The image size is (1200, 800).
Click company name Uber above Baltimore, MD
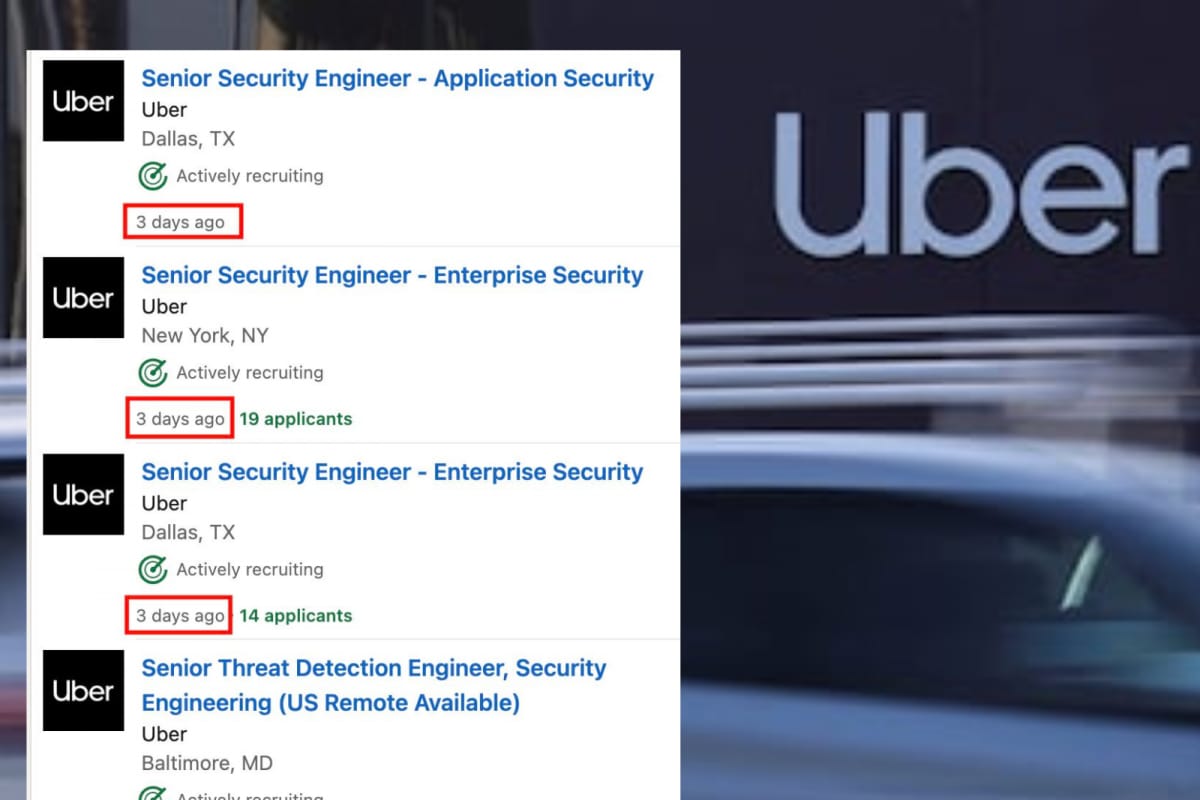(164, 735)
